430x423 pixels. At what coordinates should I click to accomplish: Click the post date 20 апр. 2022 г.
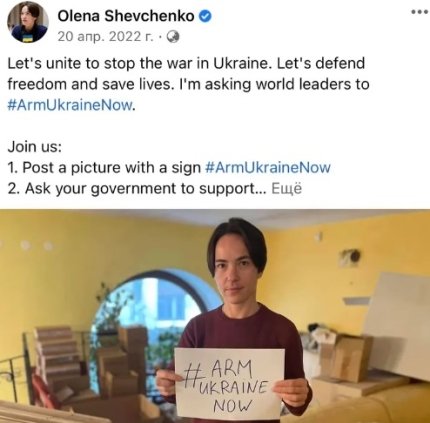[105, 37]
